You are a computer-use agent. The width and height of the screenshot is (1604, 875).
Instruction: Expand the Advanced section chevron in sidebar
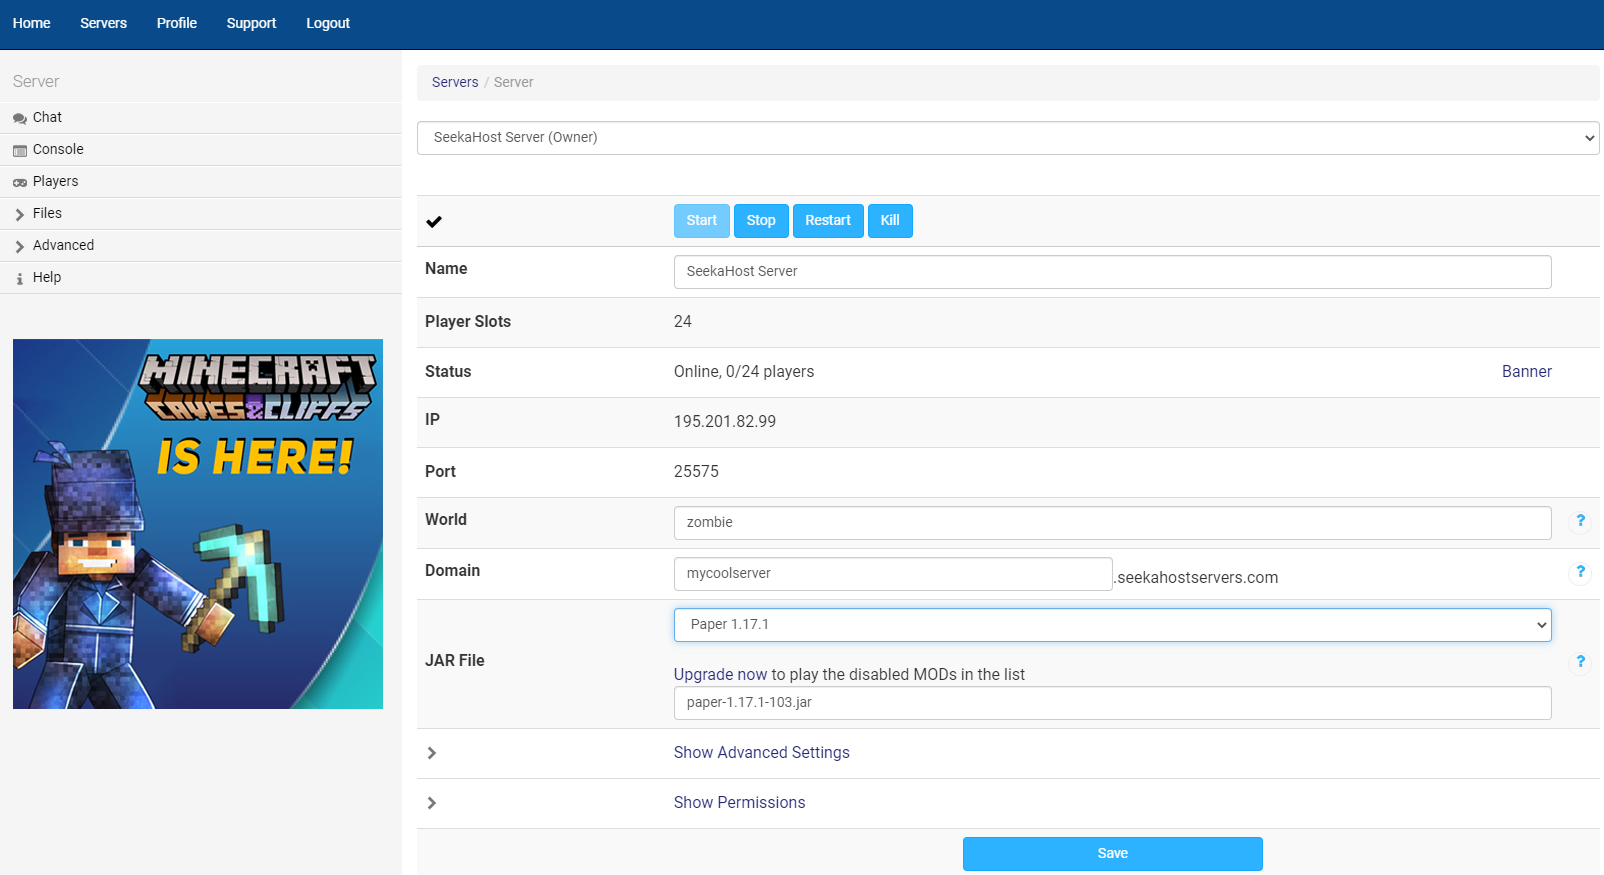20,246
